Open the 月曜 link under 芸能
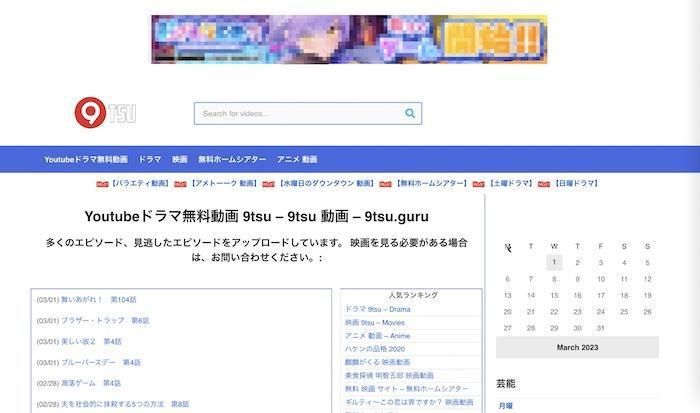 click(505, 406)
